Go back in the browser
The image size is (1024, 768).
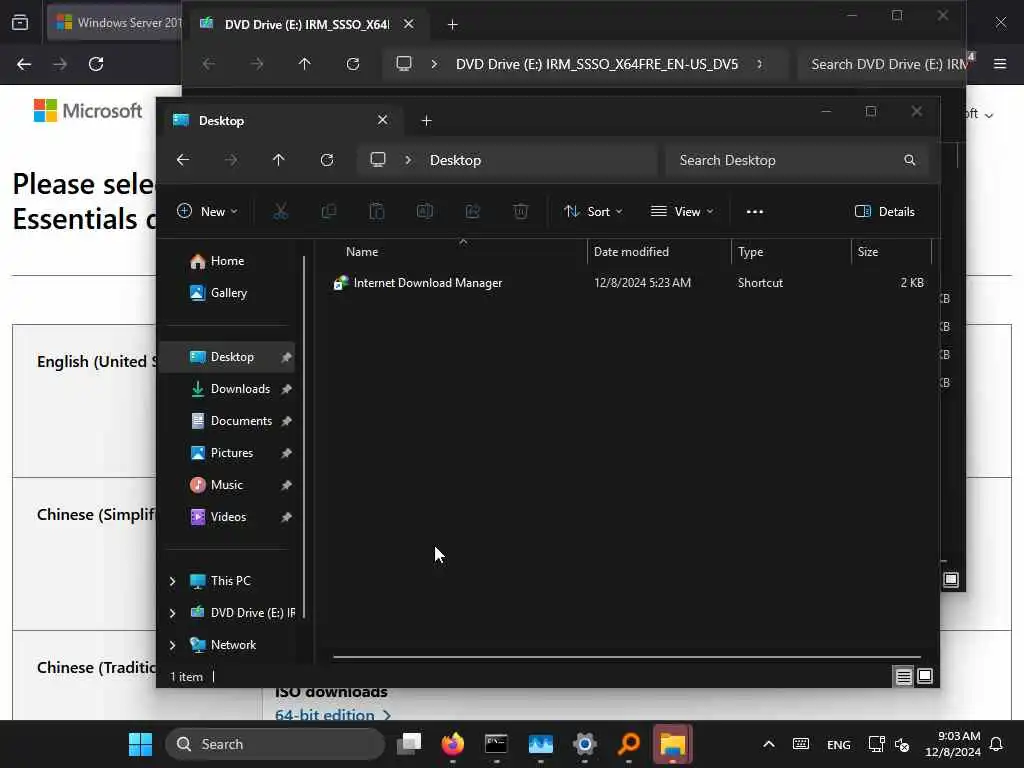tap(24, 64)
